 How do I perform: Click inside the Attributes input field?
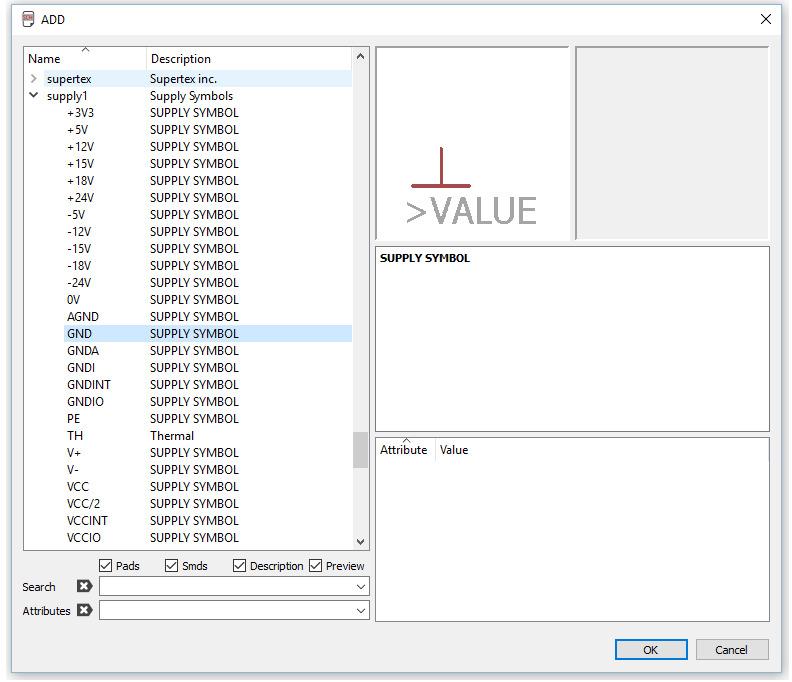point(234,611)
